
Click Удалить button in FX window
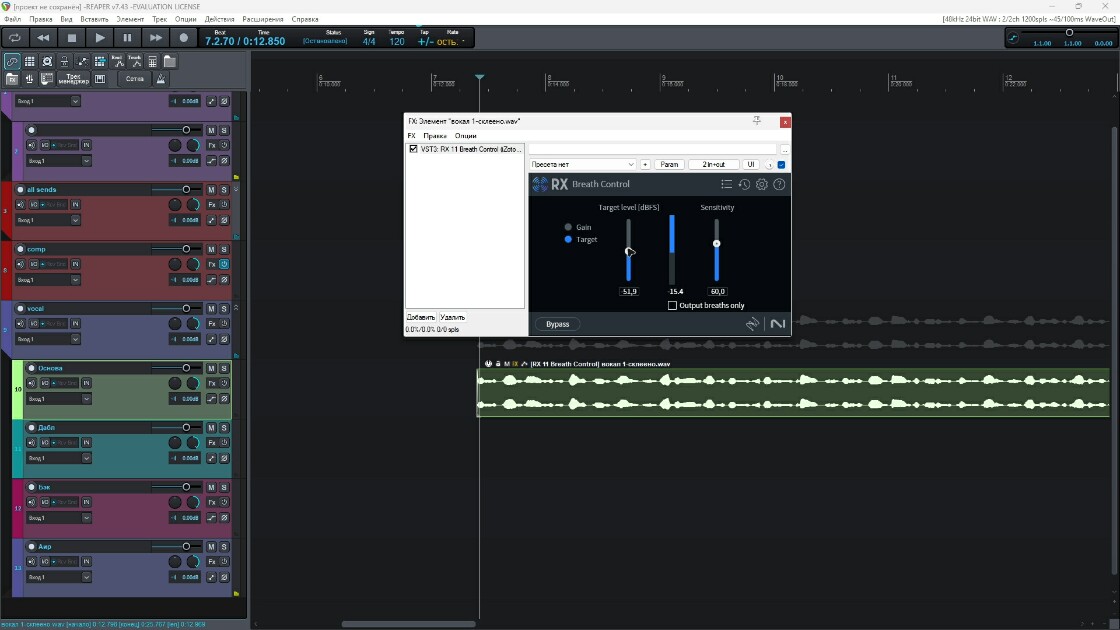tap(452, 317)
